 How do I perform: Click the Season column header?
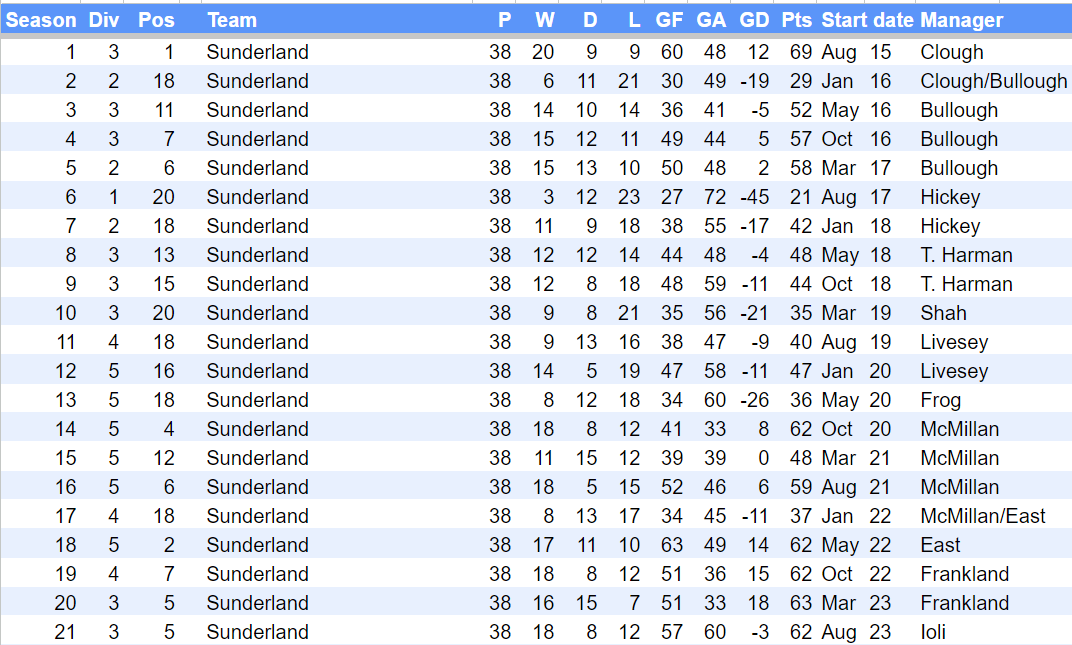[41, 20]
